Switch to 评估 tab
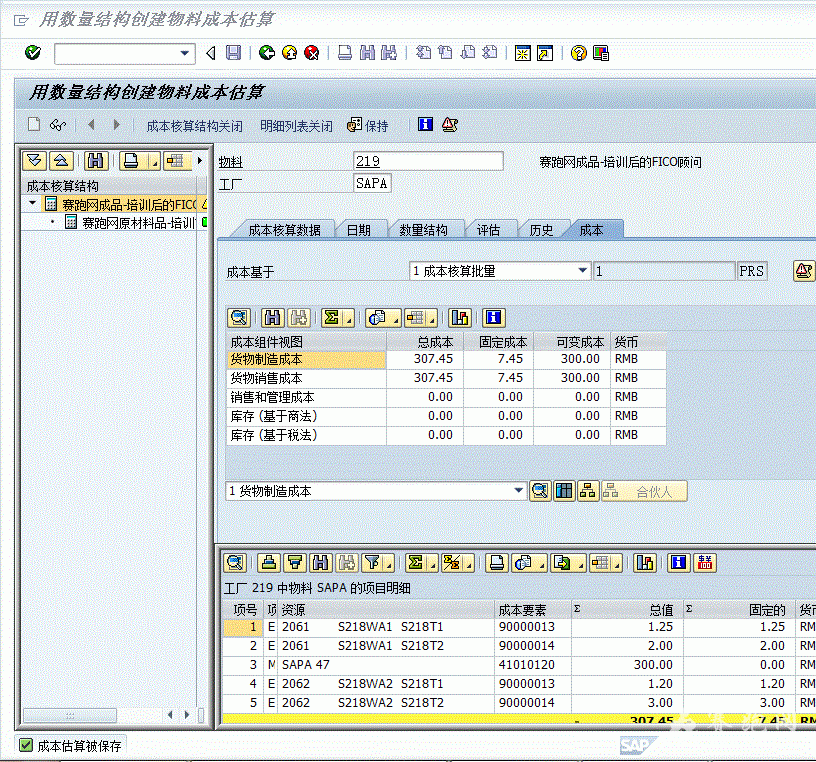 (x=488, y=230)
